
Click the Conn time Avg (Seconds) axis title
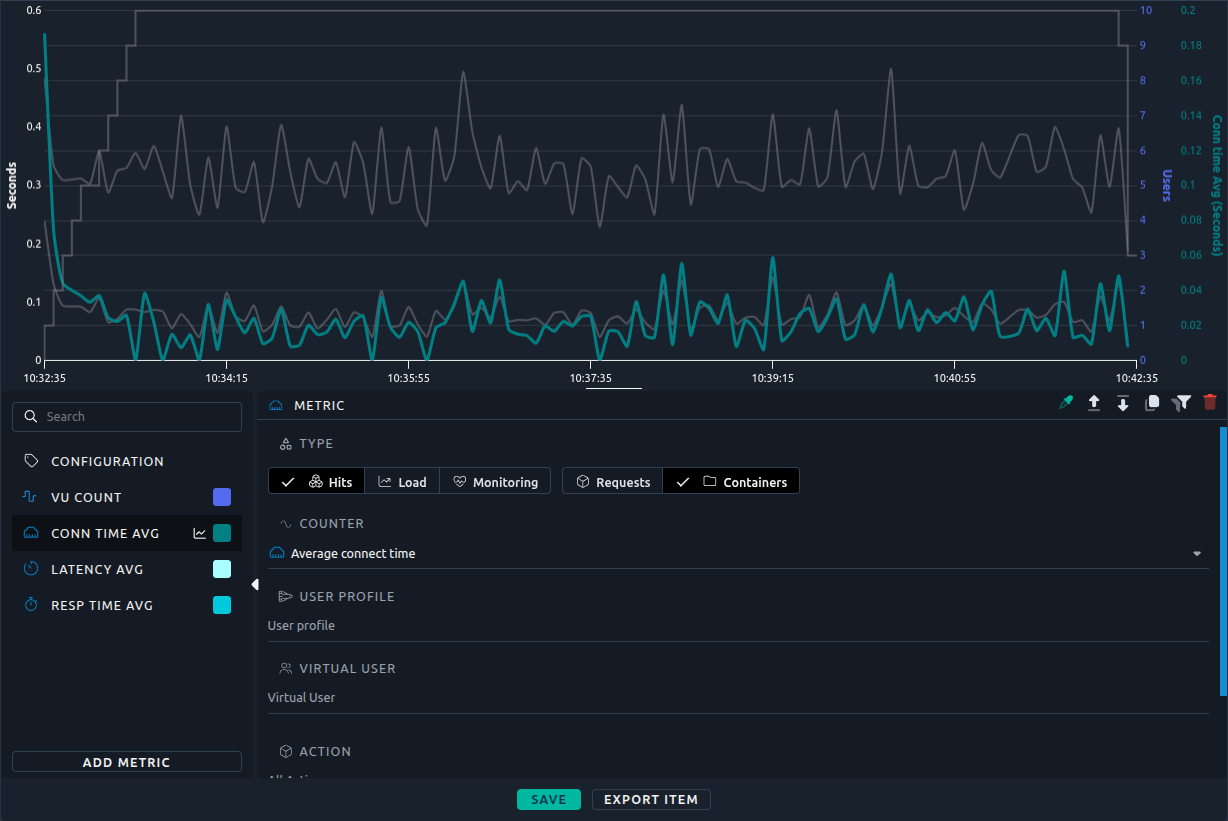pyautogui.click(x=1217, y=185)
